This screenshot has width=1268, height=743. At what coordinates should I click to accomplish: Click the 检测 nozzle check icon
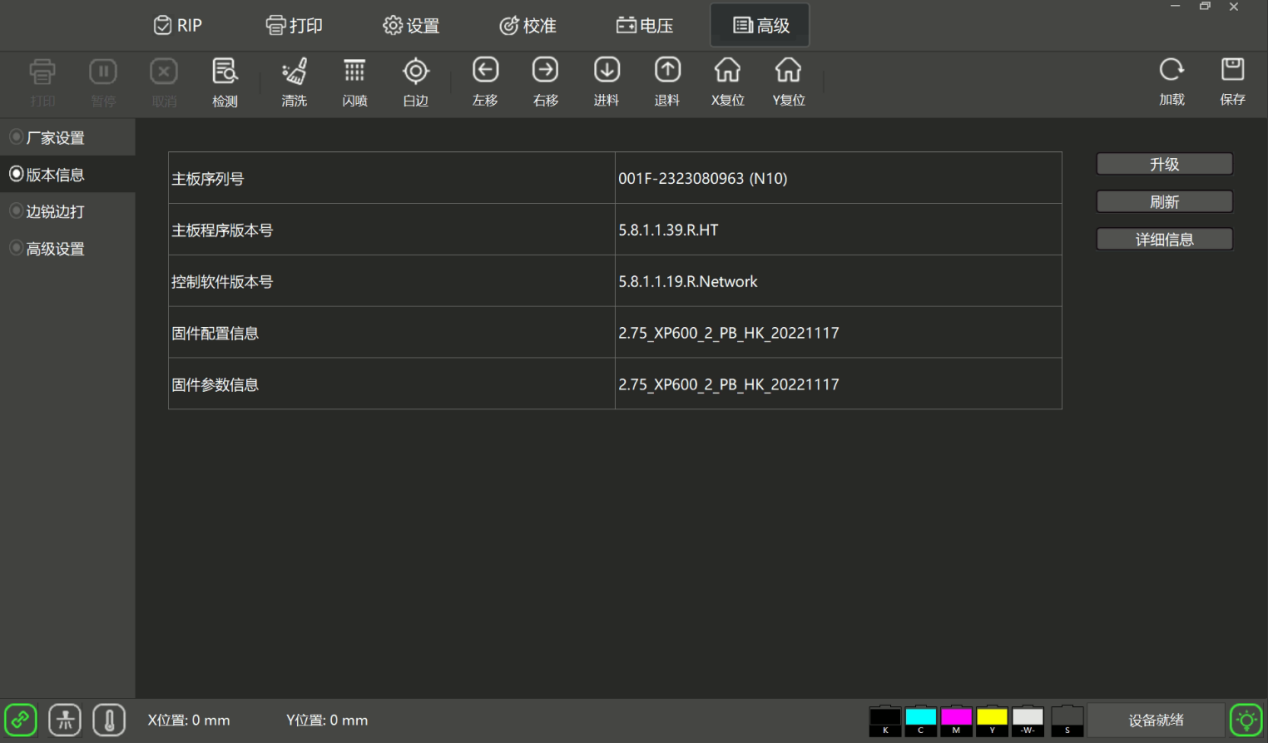pos(225,71)
